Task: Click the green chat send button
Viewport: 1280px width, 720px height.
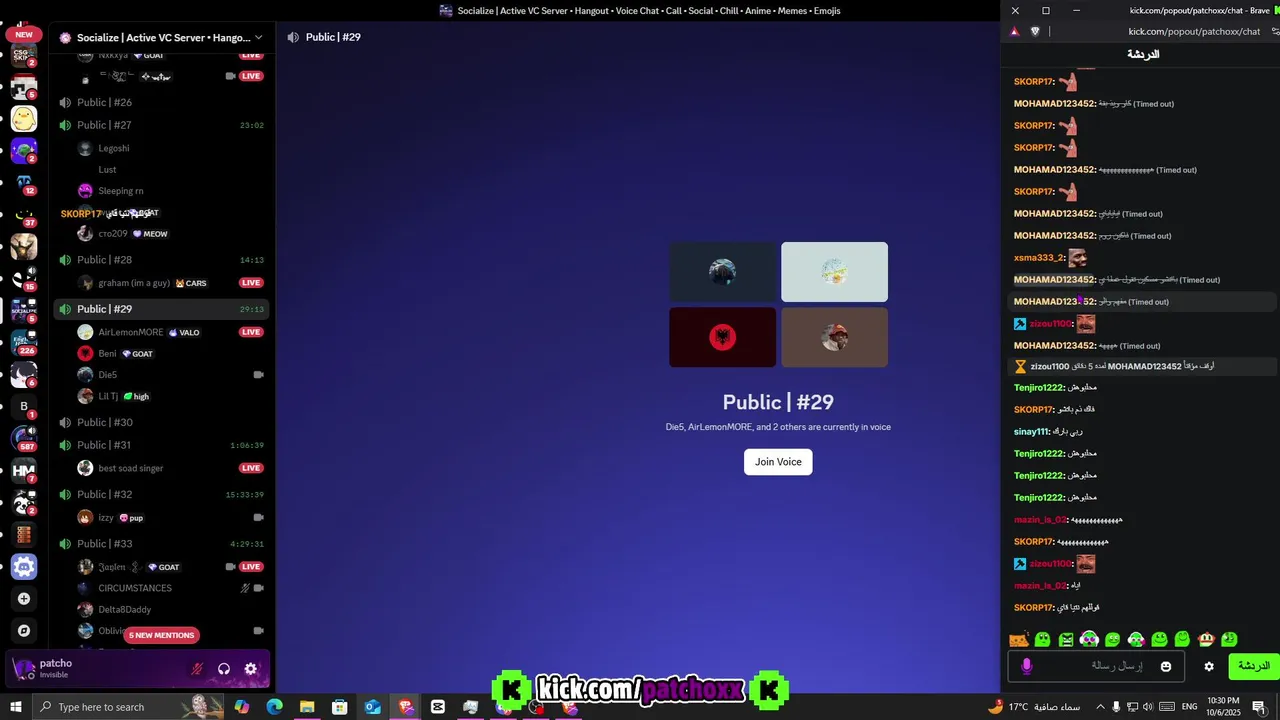Action: click(x=1253, y=666)
